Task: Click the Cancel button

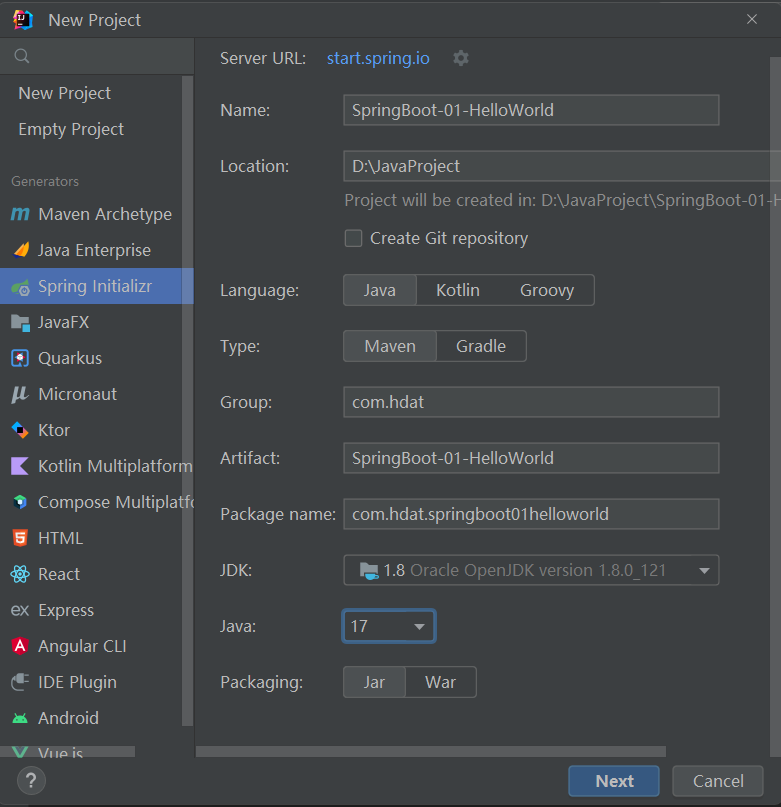Action: pos(718,781)
